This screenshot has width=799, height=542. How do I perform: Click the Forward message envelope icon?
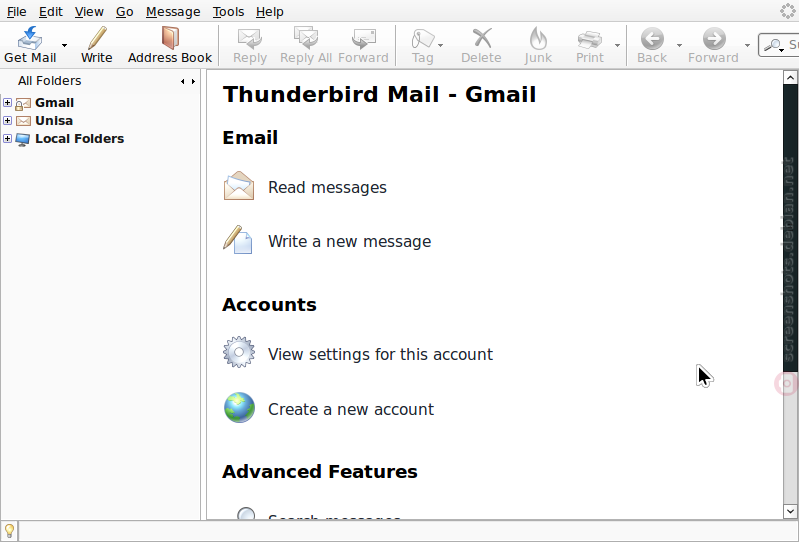(363, 39)
